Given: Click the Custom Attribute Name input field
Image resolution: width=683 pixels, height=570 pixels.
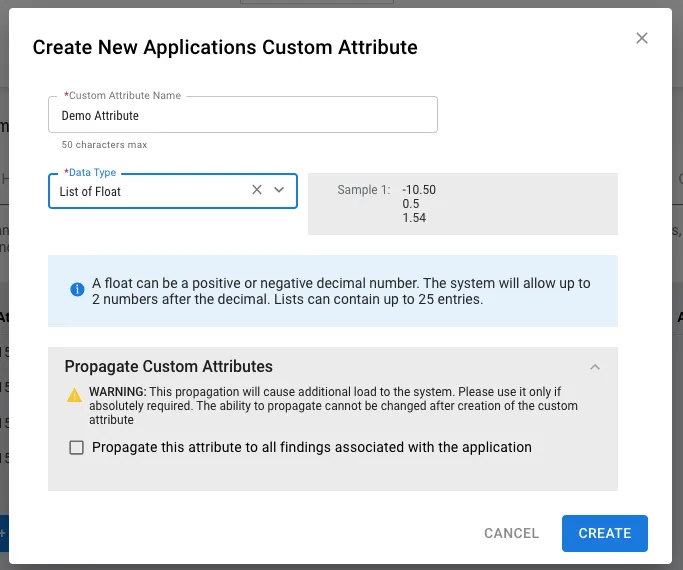Looking at the screenshot, I should coord(243,115).
